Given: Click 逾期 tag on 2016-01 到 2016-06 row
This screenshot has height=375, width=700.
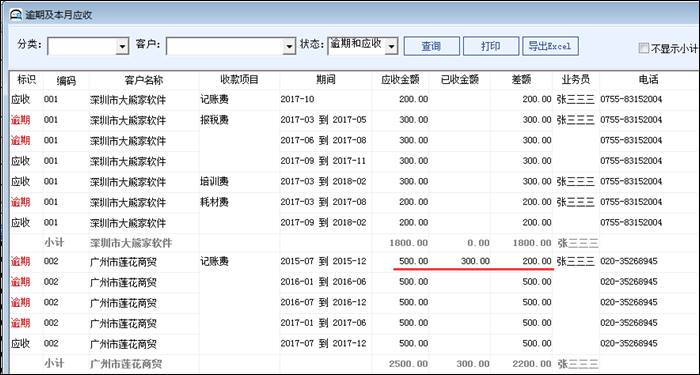Looking at the screenshot, I should pyautogui.click(x=21, y=282).
